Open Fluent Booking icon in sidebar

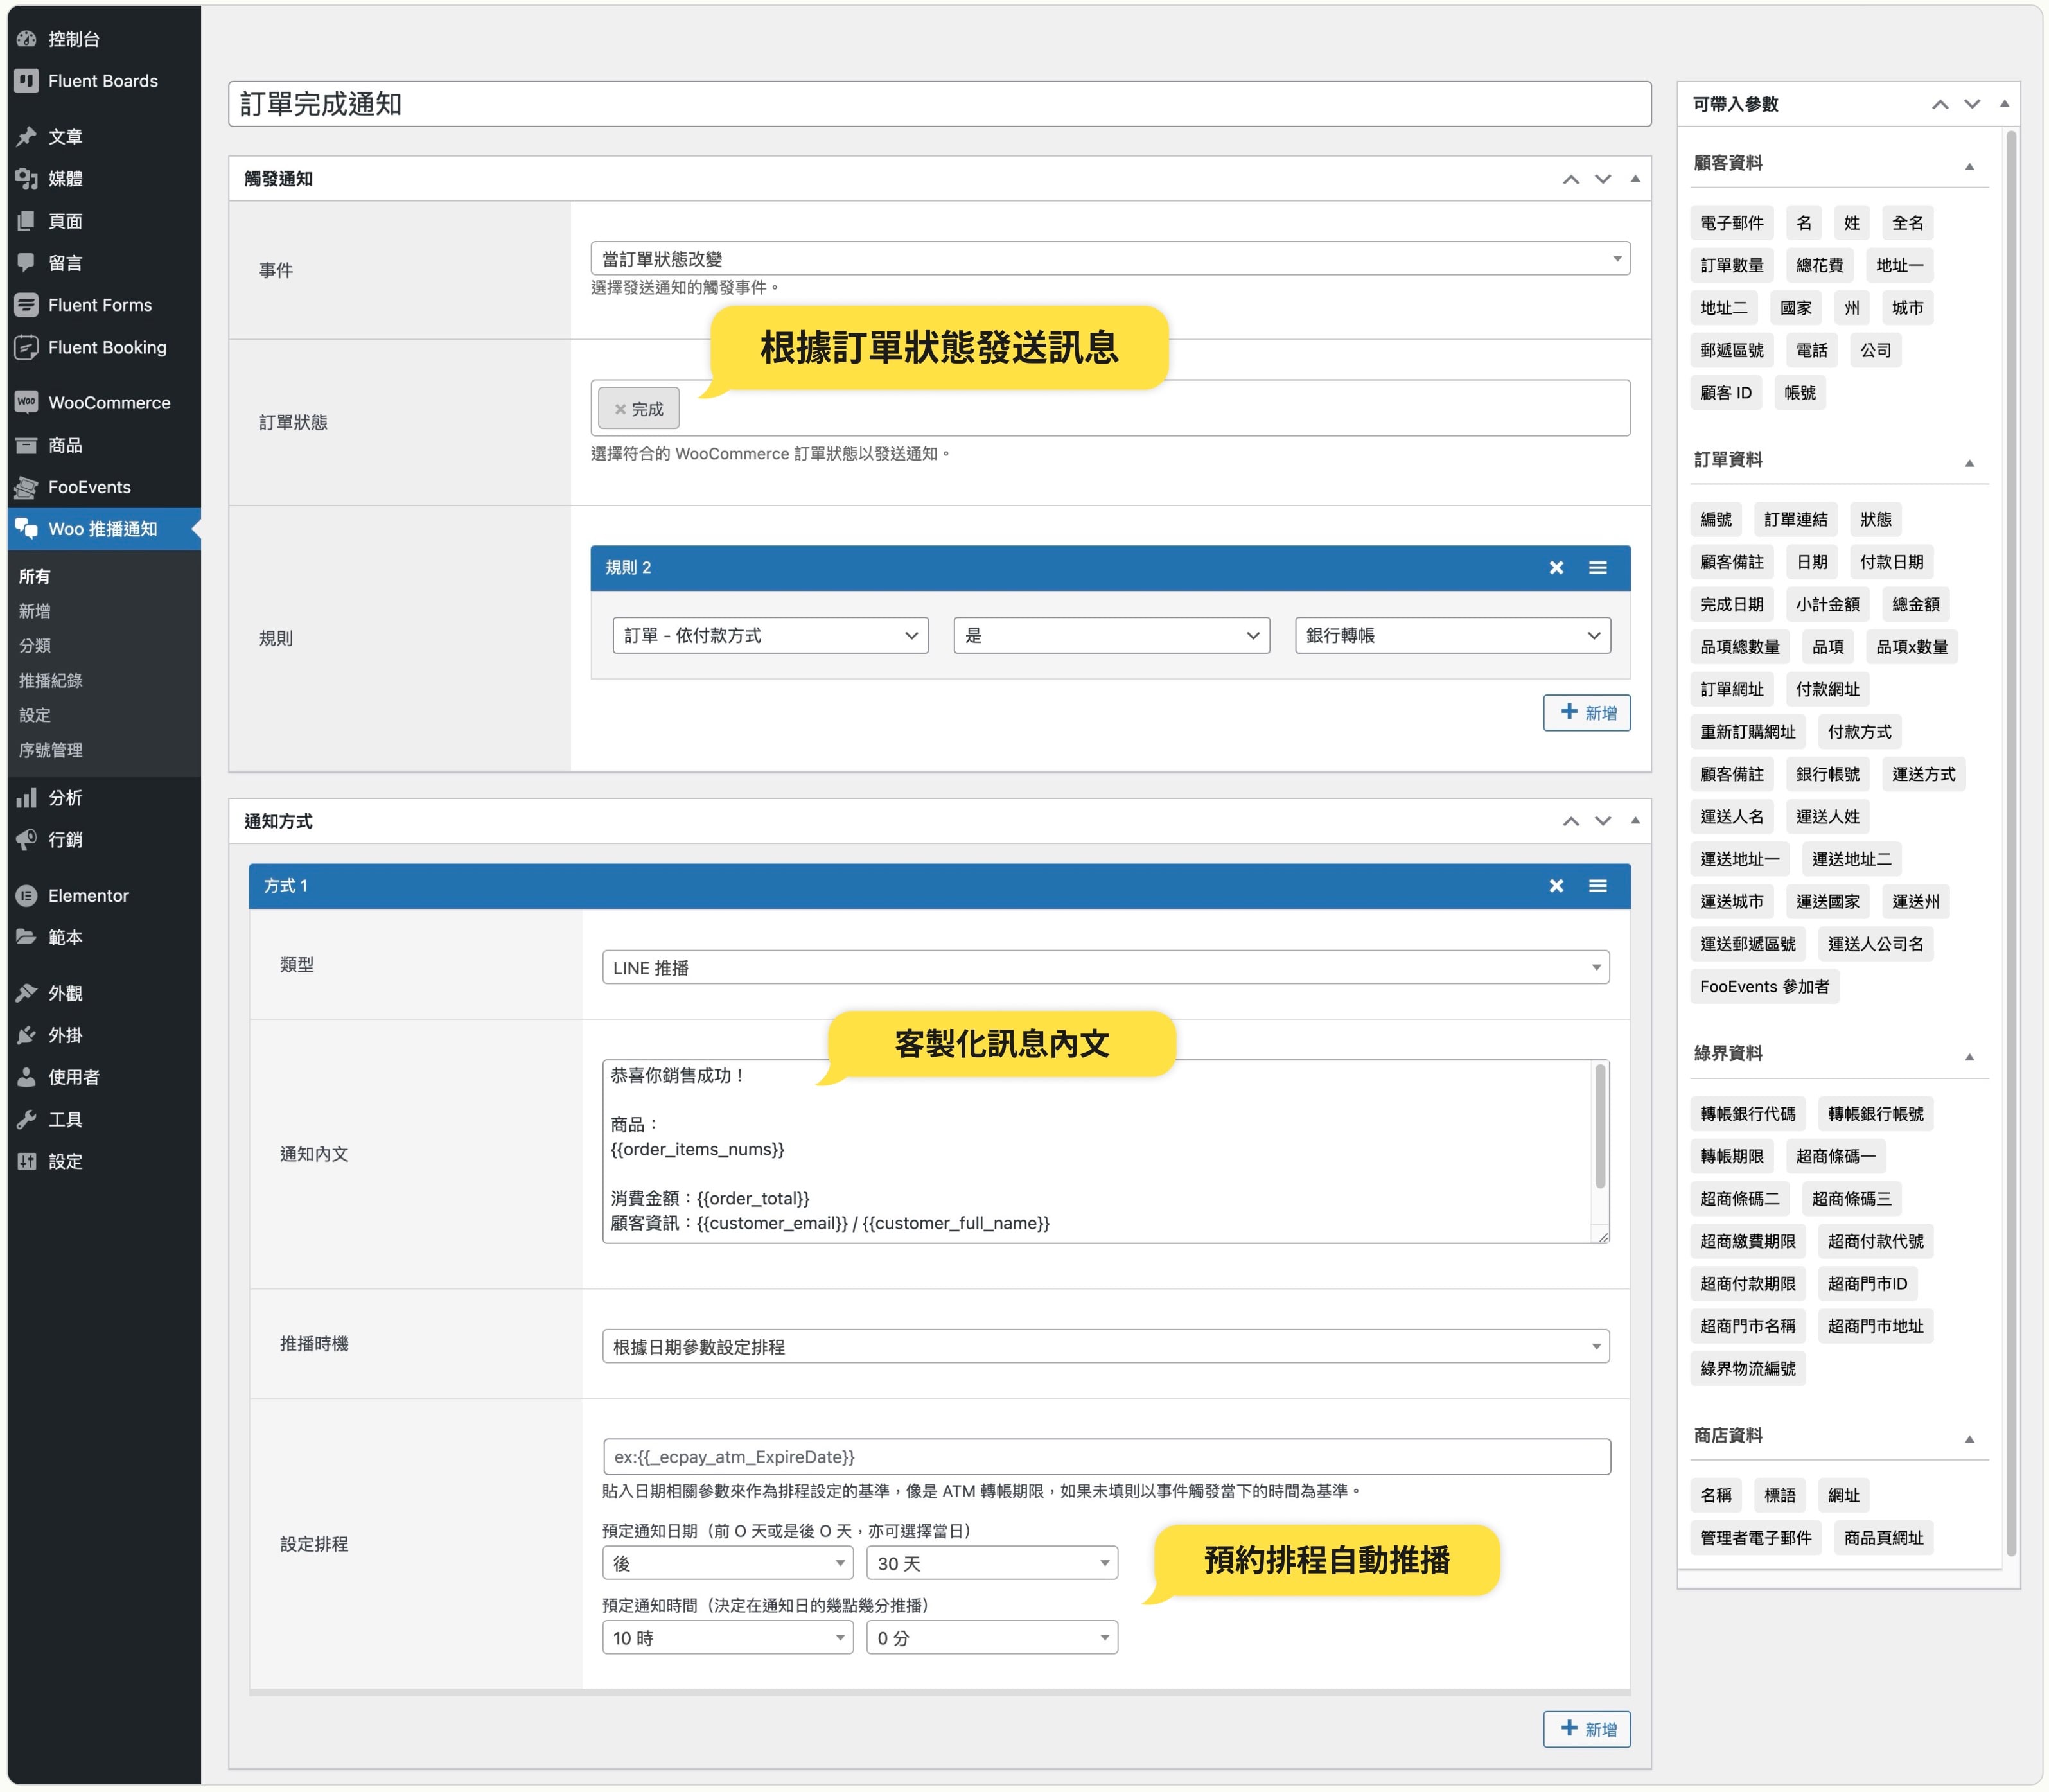pyautogui.click(x=27, y=347)
